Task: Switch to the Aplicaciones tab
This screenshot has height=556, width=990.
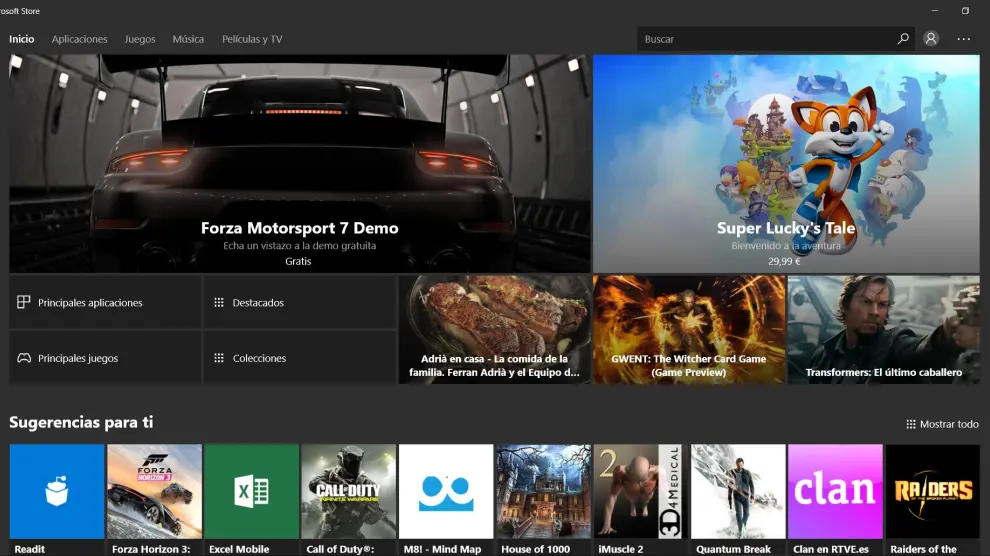Action: coord(79,39)
